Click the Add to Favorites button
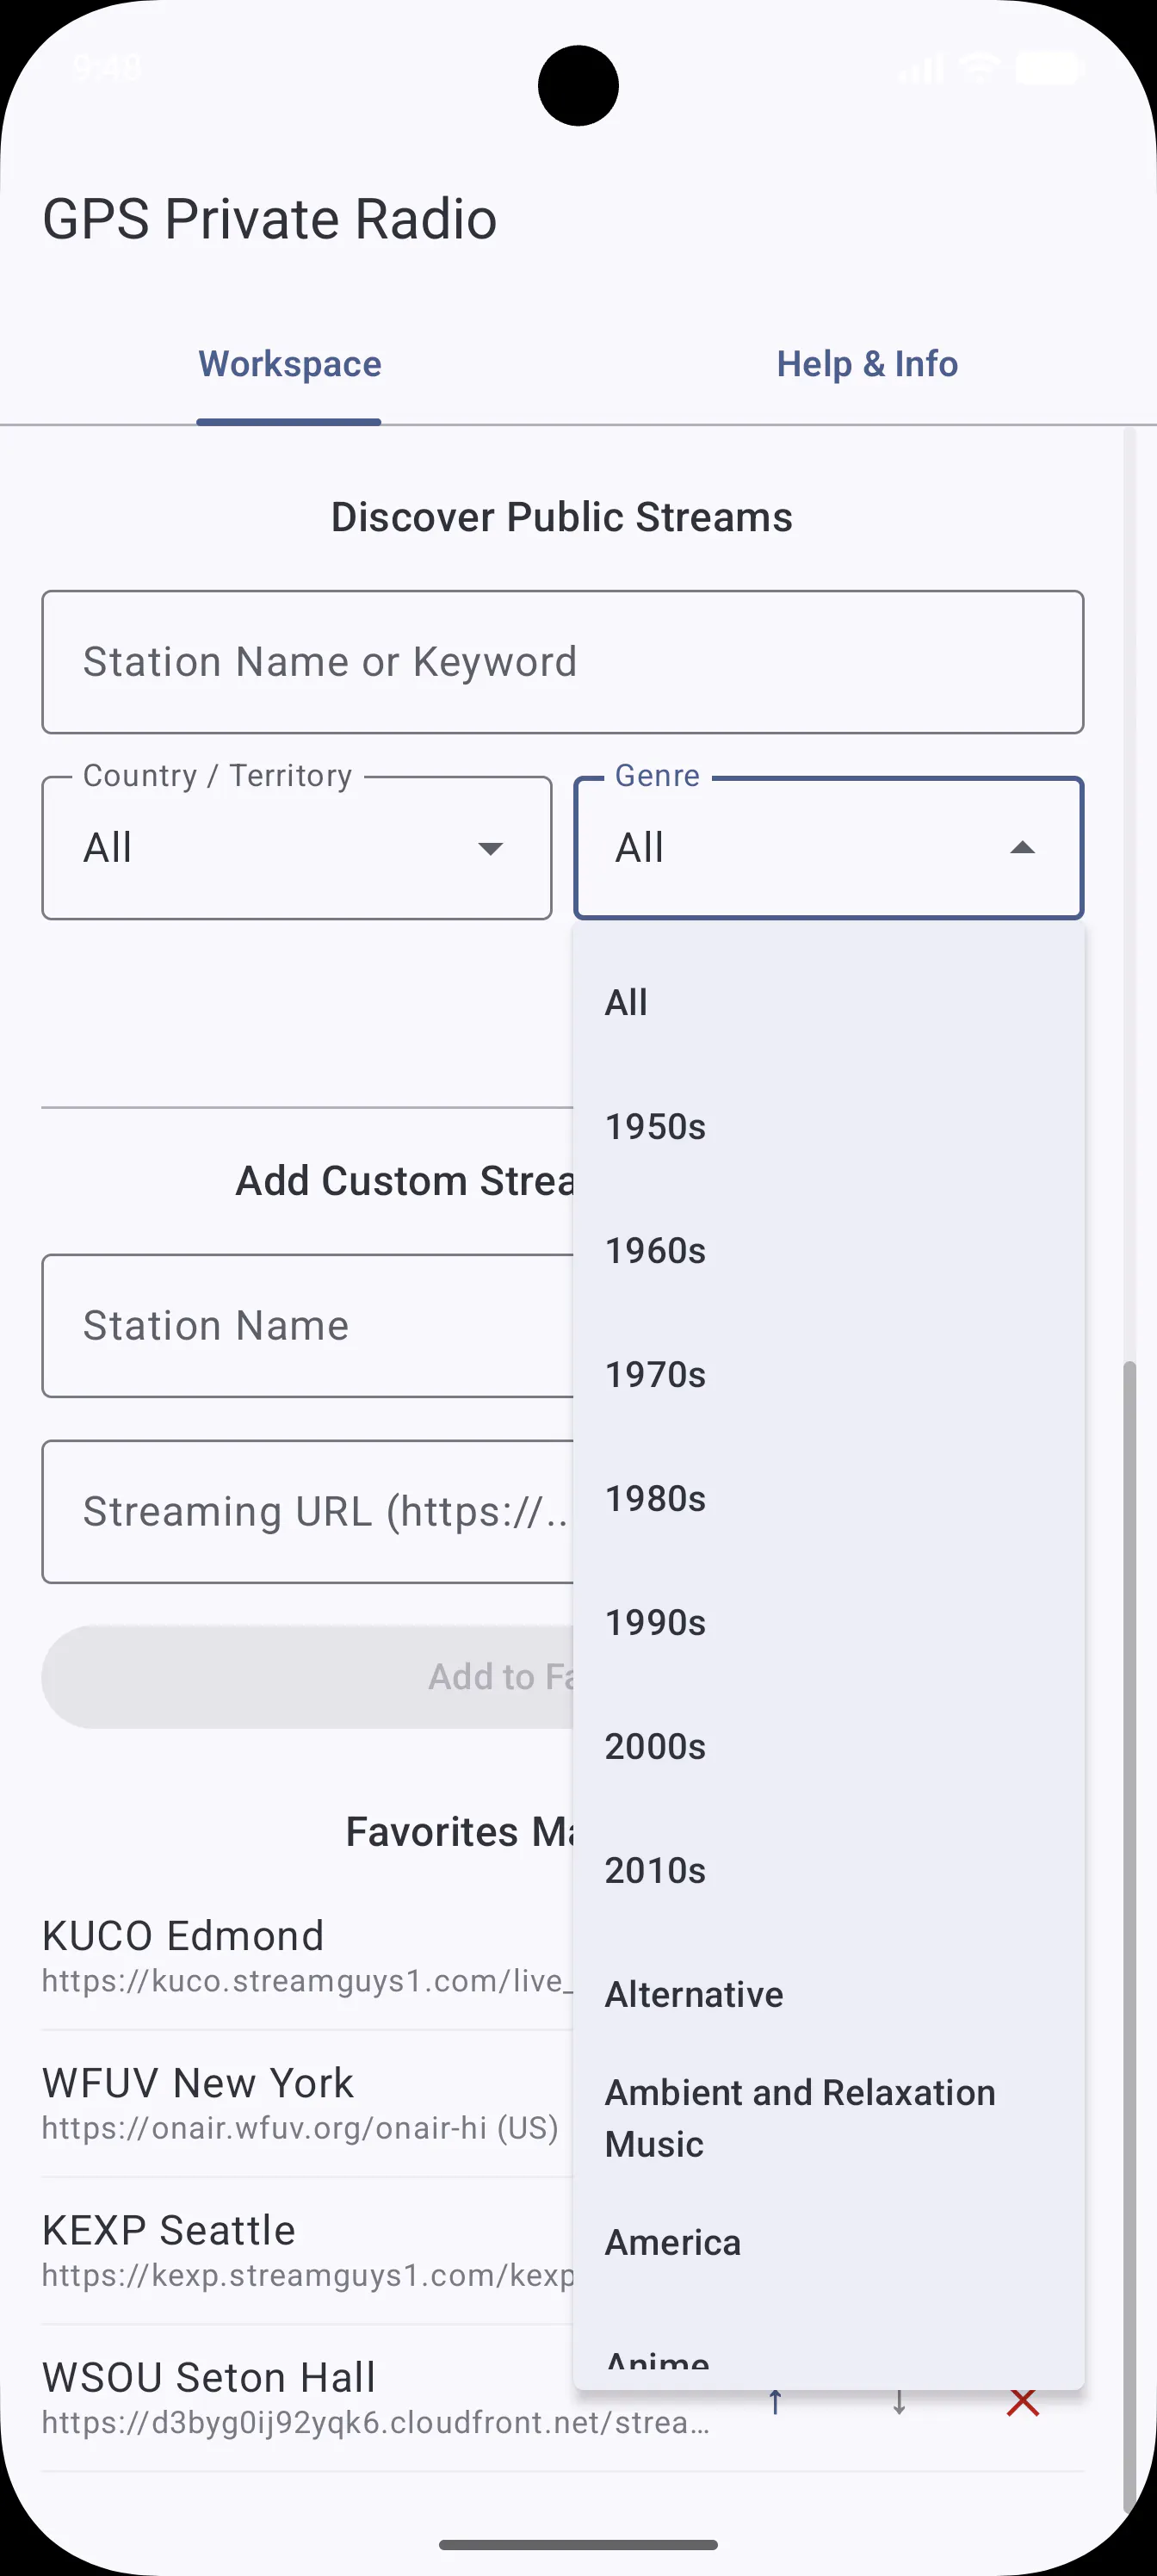Screen dimensions: 1157x2576 [x=307, y=1677]
